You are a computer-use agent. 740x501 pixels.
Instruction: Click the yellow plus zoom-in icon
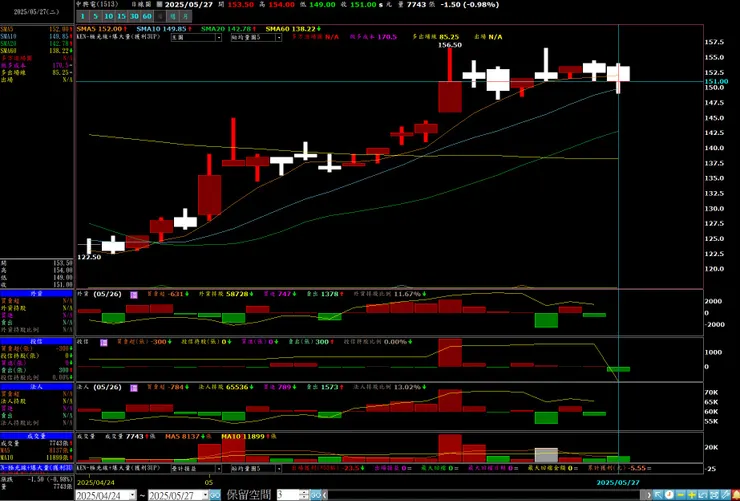pyautogui.click(x=692, y=495)
